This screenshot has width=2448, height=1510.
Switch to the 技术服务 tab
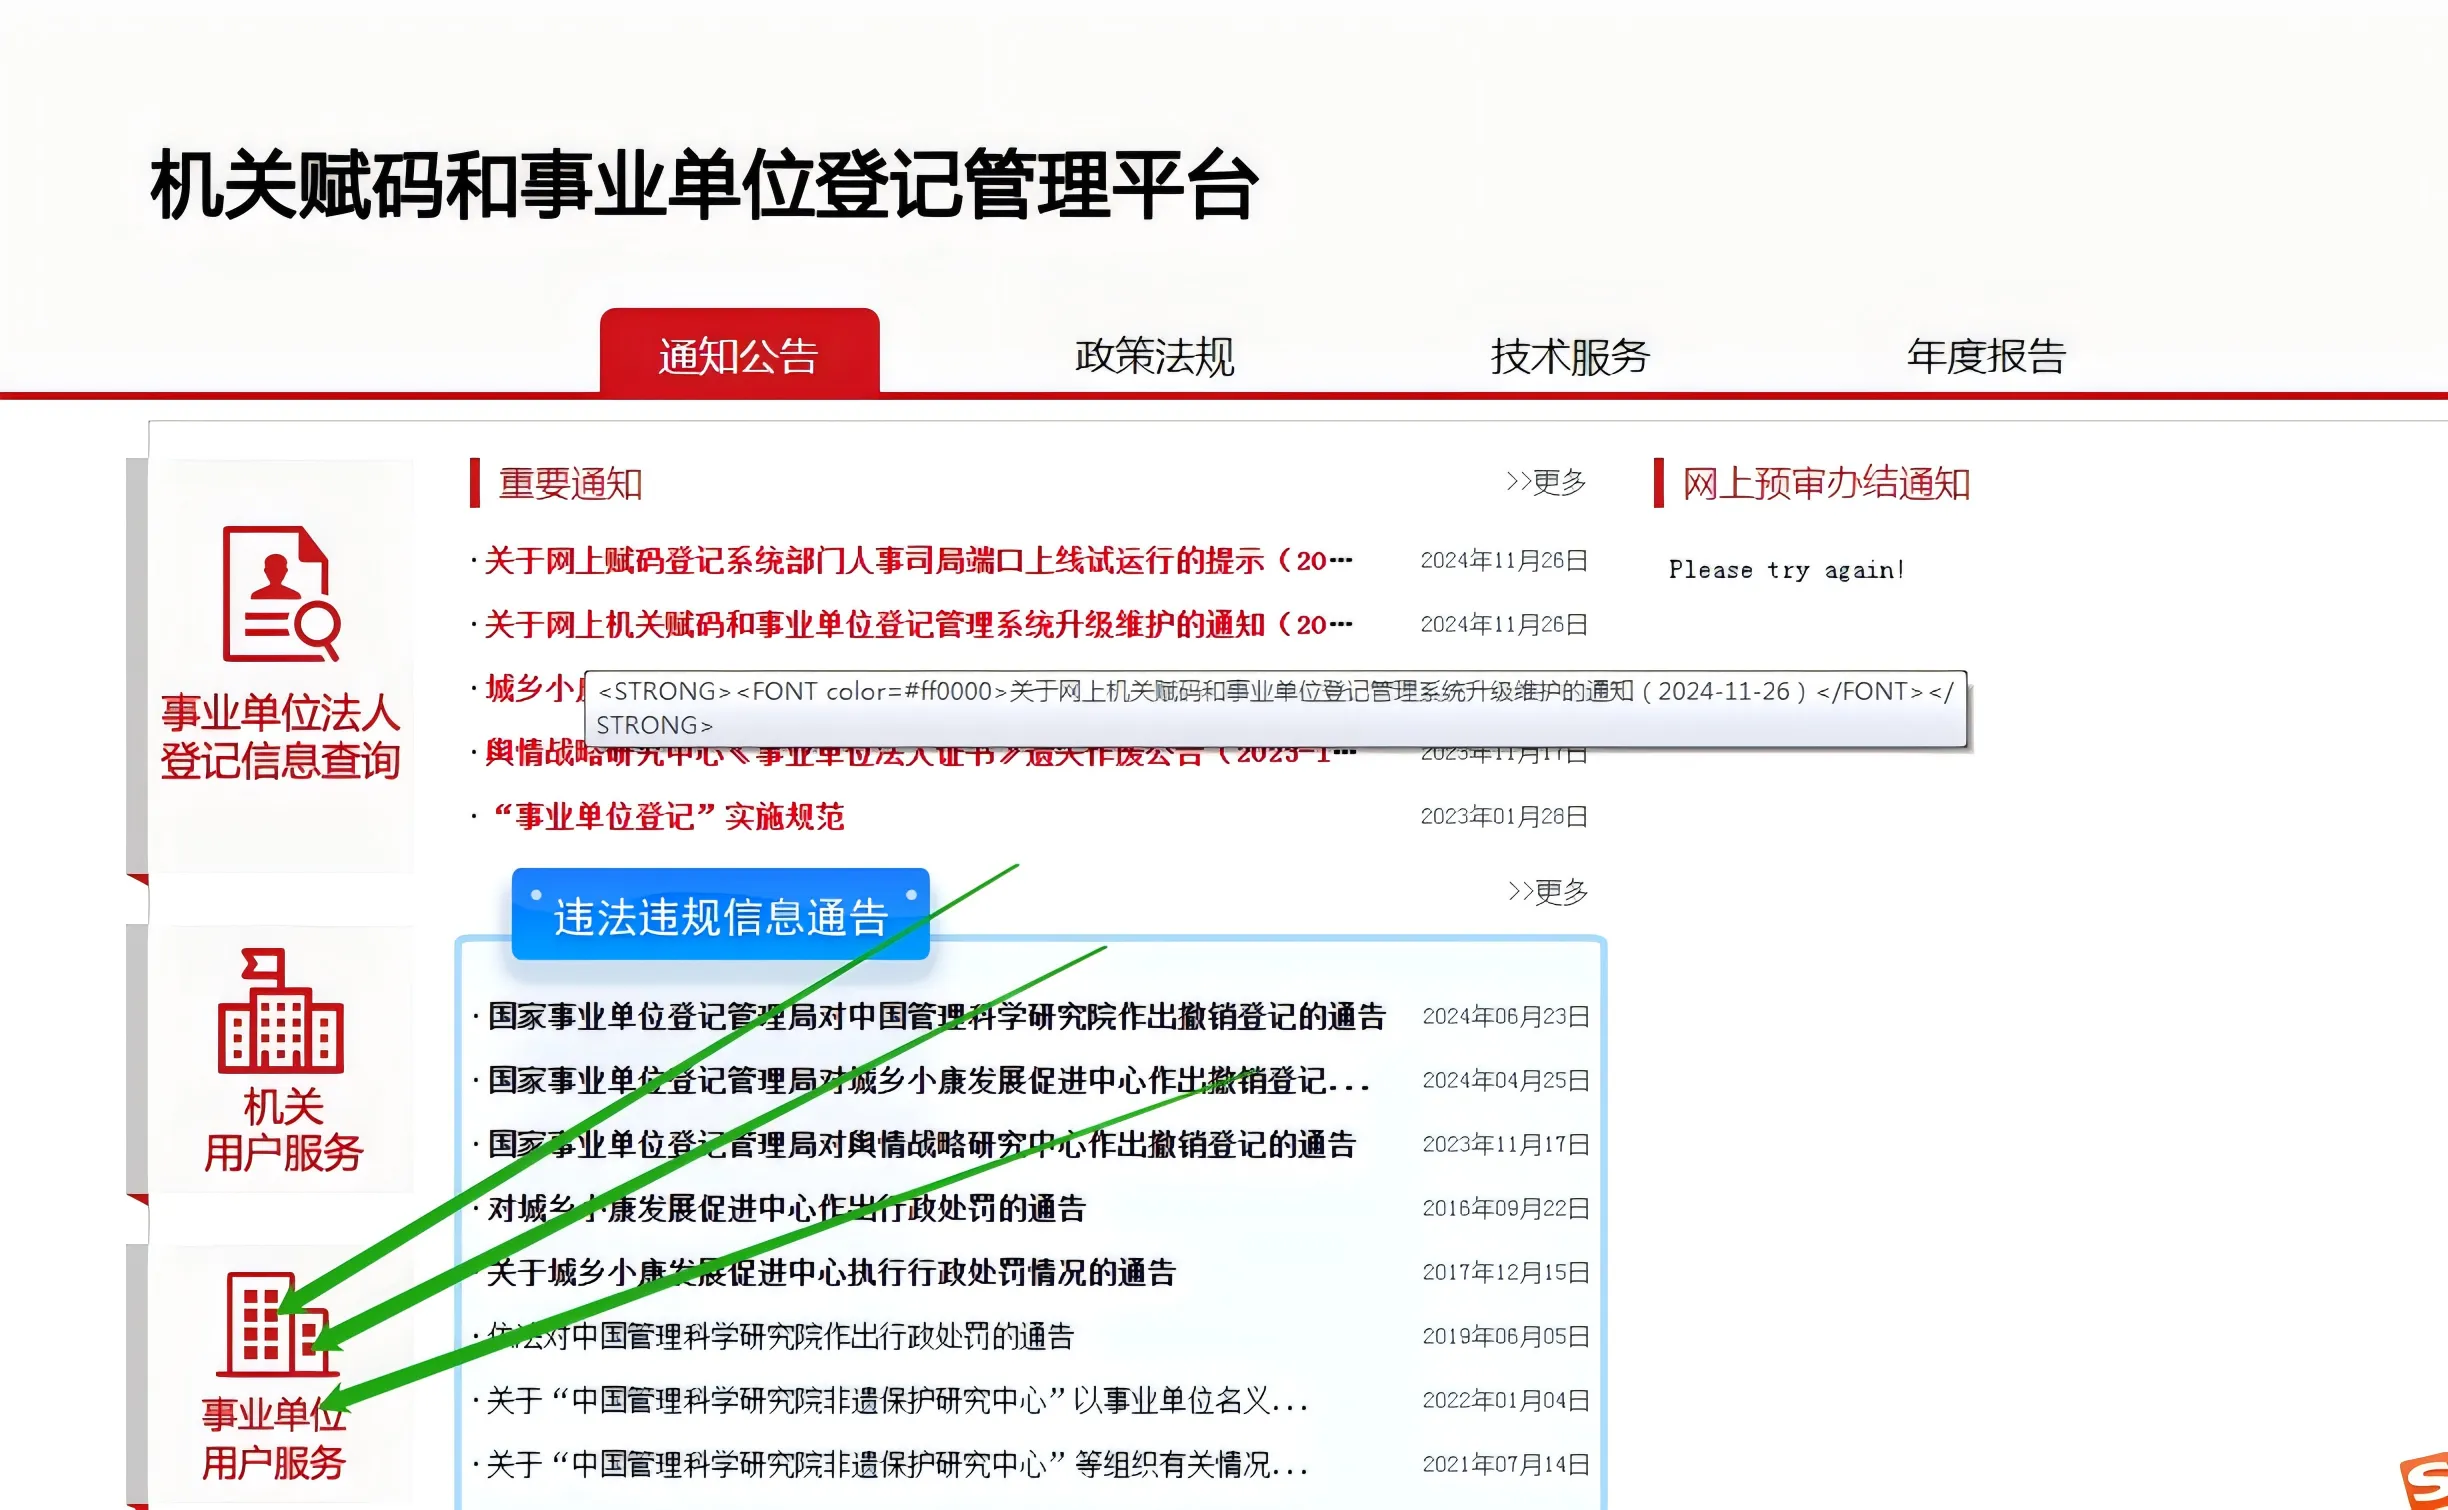coord(1570,355)
